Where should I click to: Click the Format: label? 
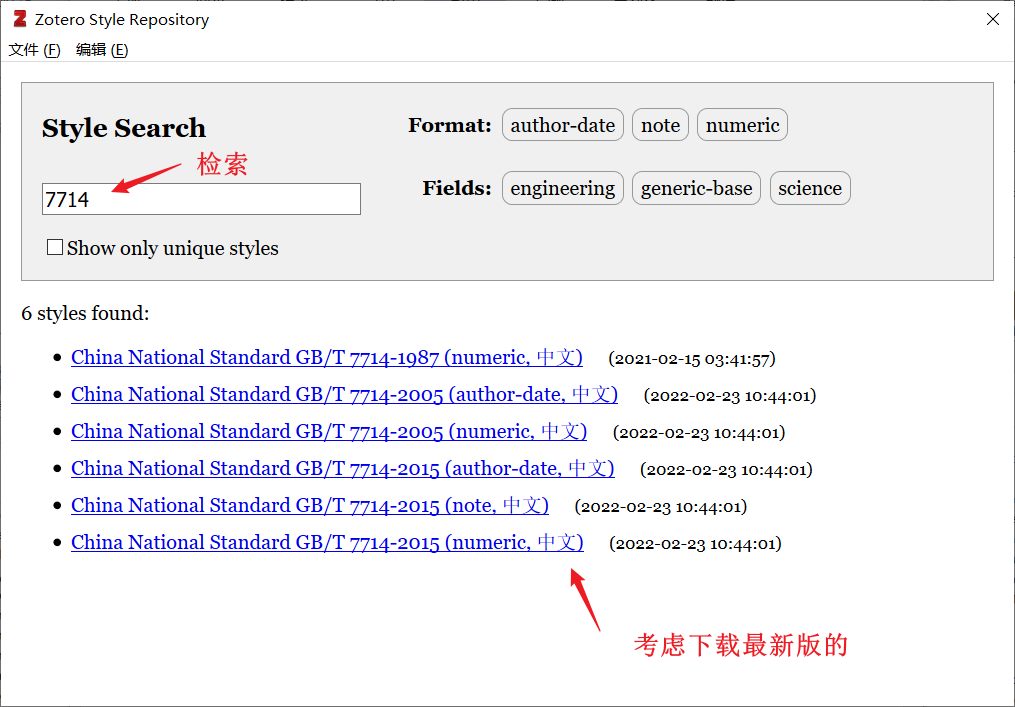[450, 126]
